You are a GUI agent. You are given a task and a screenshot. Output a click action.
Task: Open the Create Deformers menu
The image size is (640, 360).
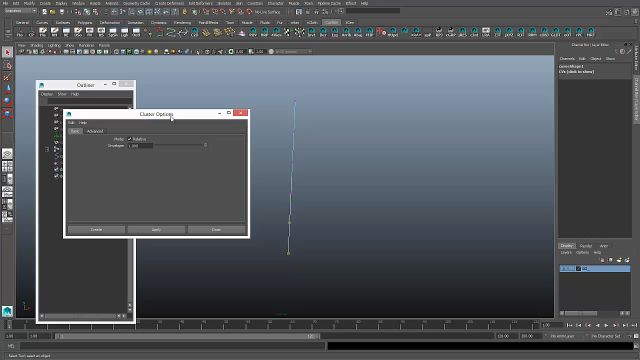(169, 3)
